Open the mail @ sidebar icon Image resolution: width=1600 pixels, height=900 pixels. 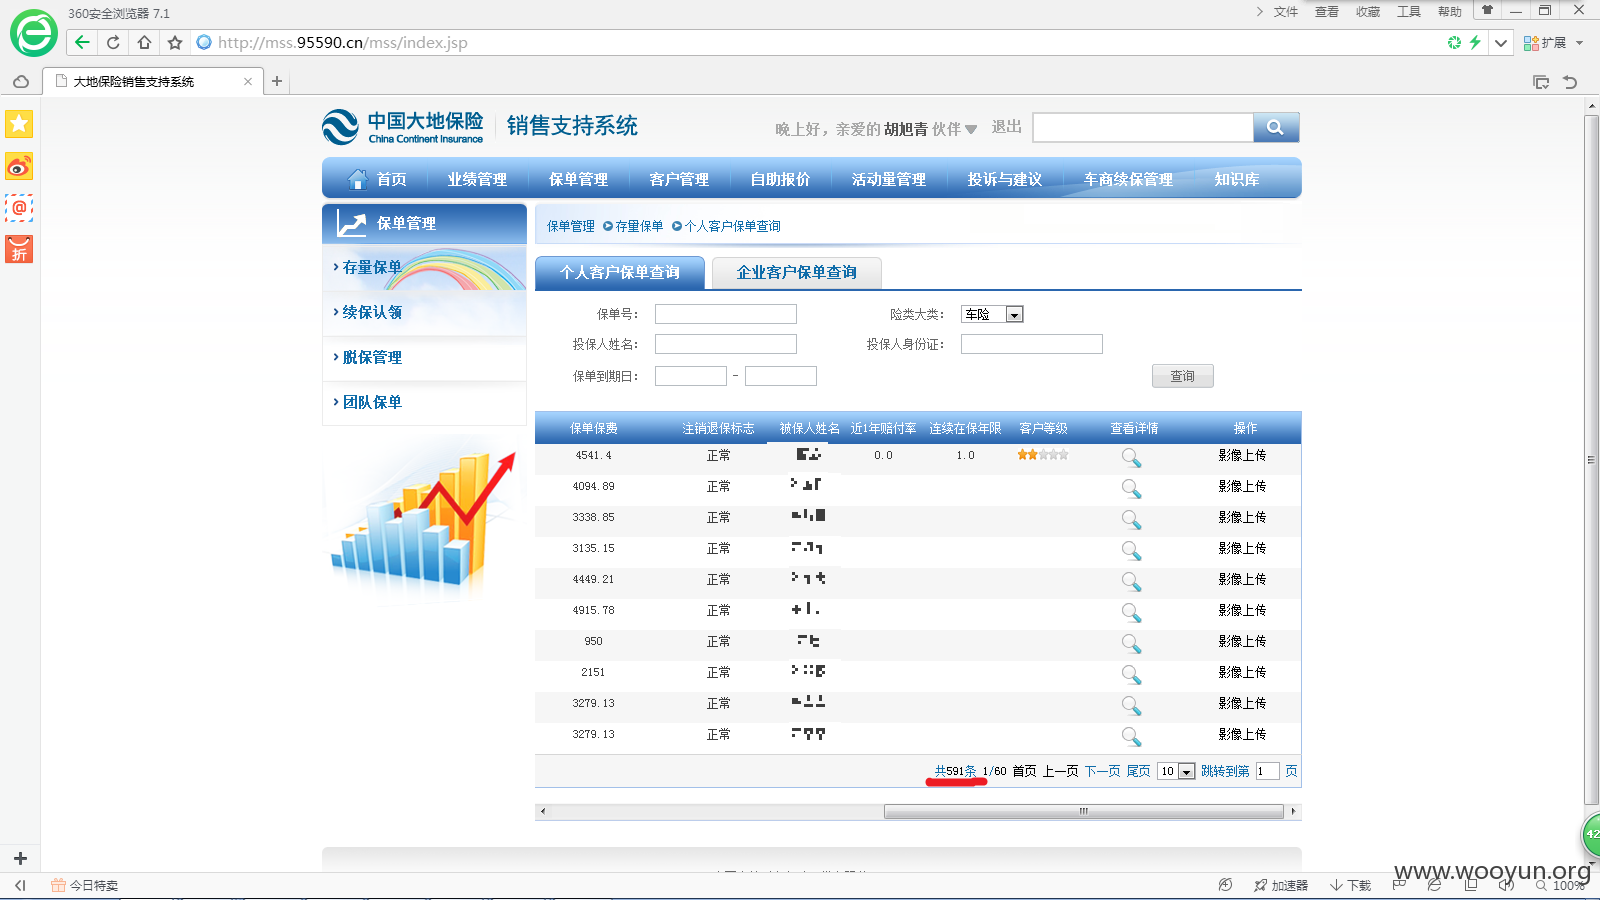[19, 208]
